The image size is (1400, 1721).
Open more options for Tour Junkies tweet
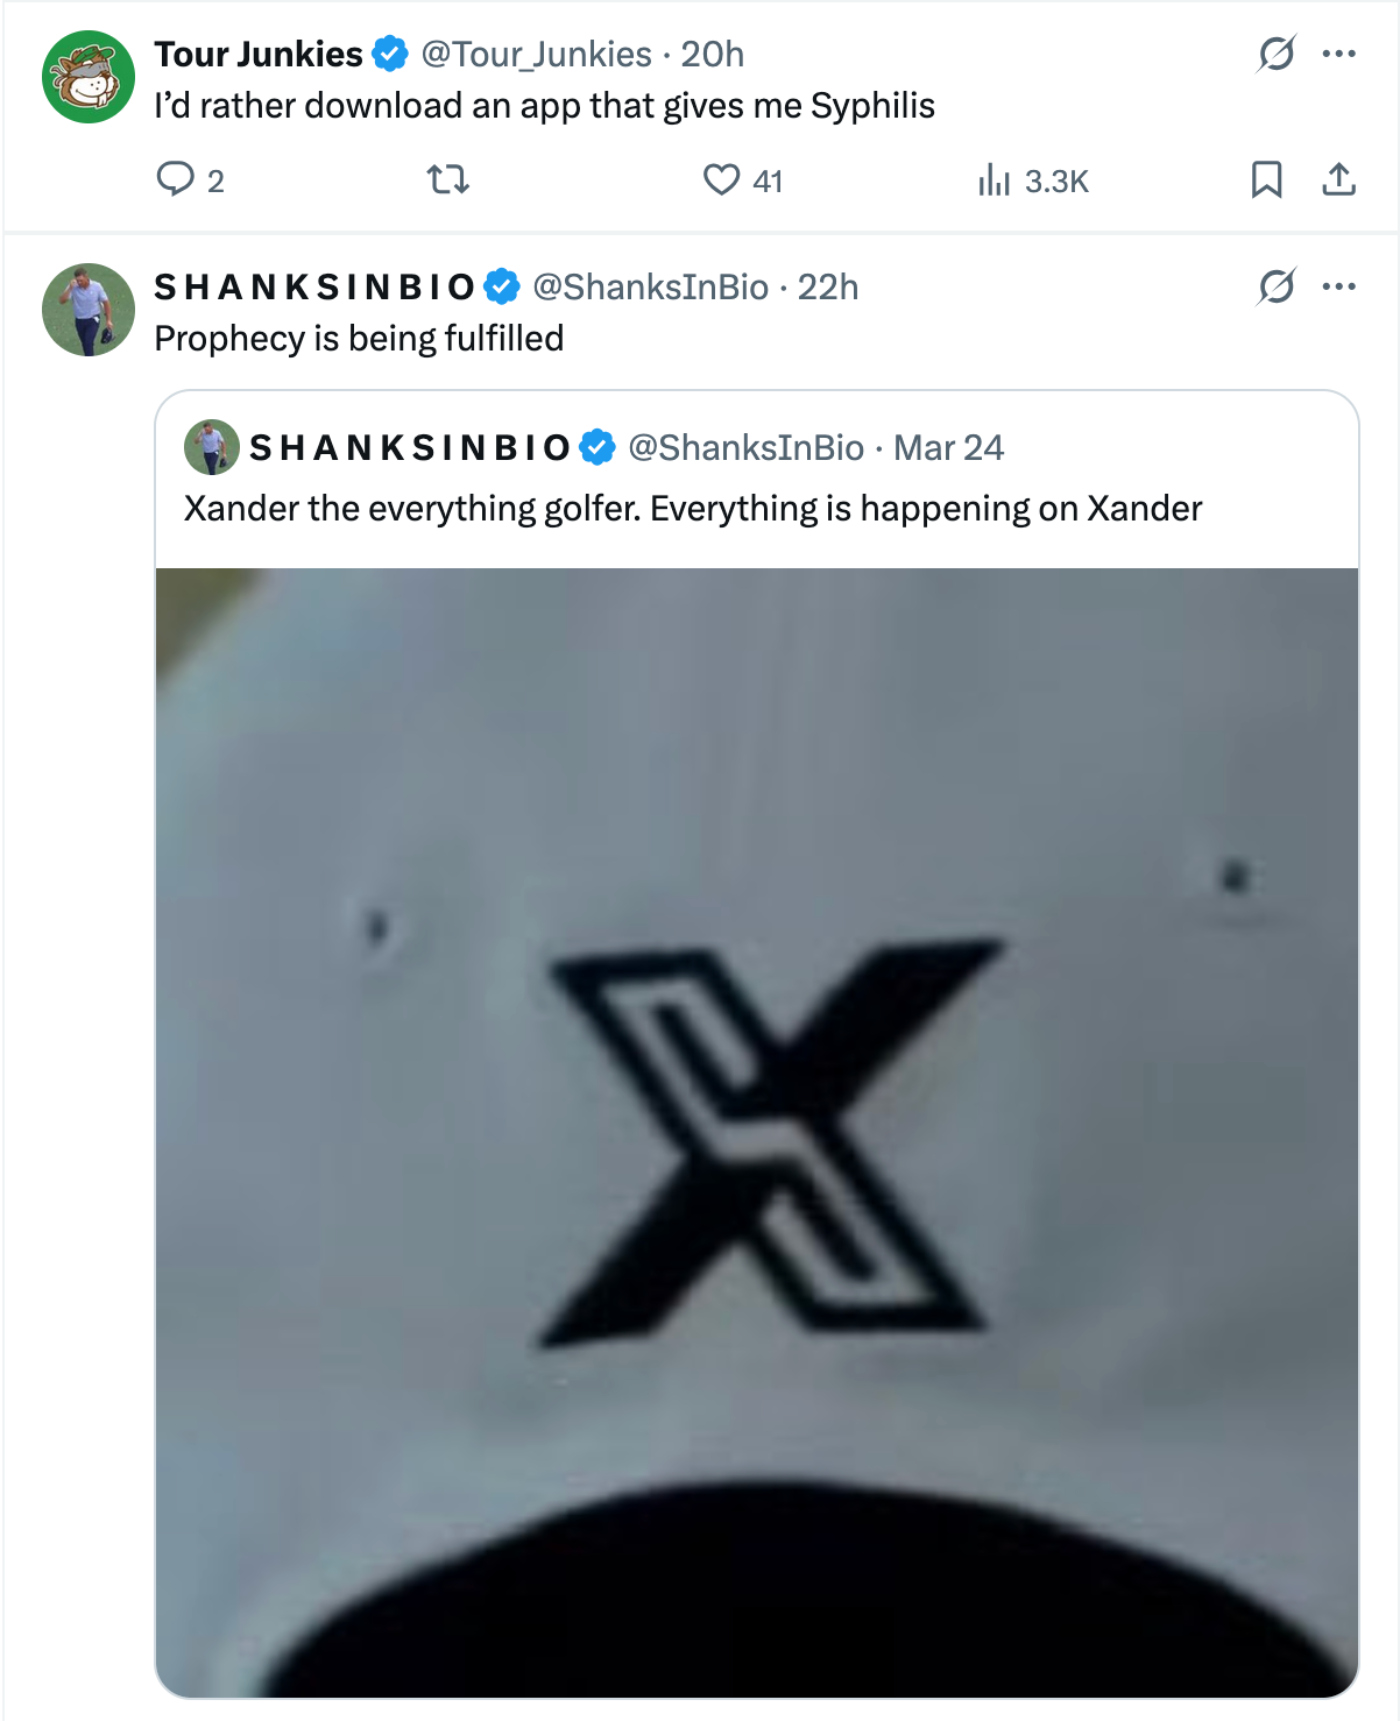(1338, 54)
